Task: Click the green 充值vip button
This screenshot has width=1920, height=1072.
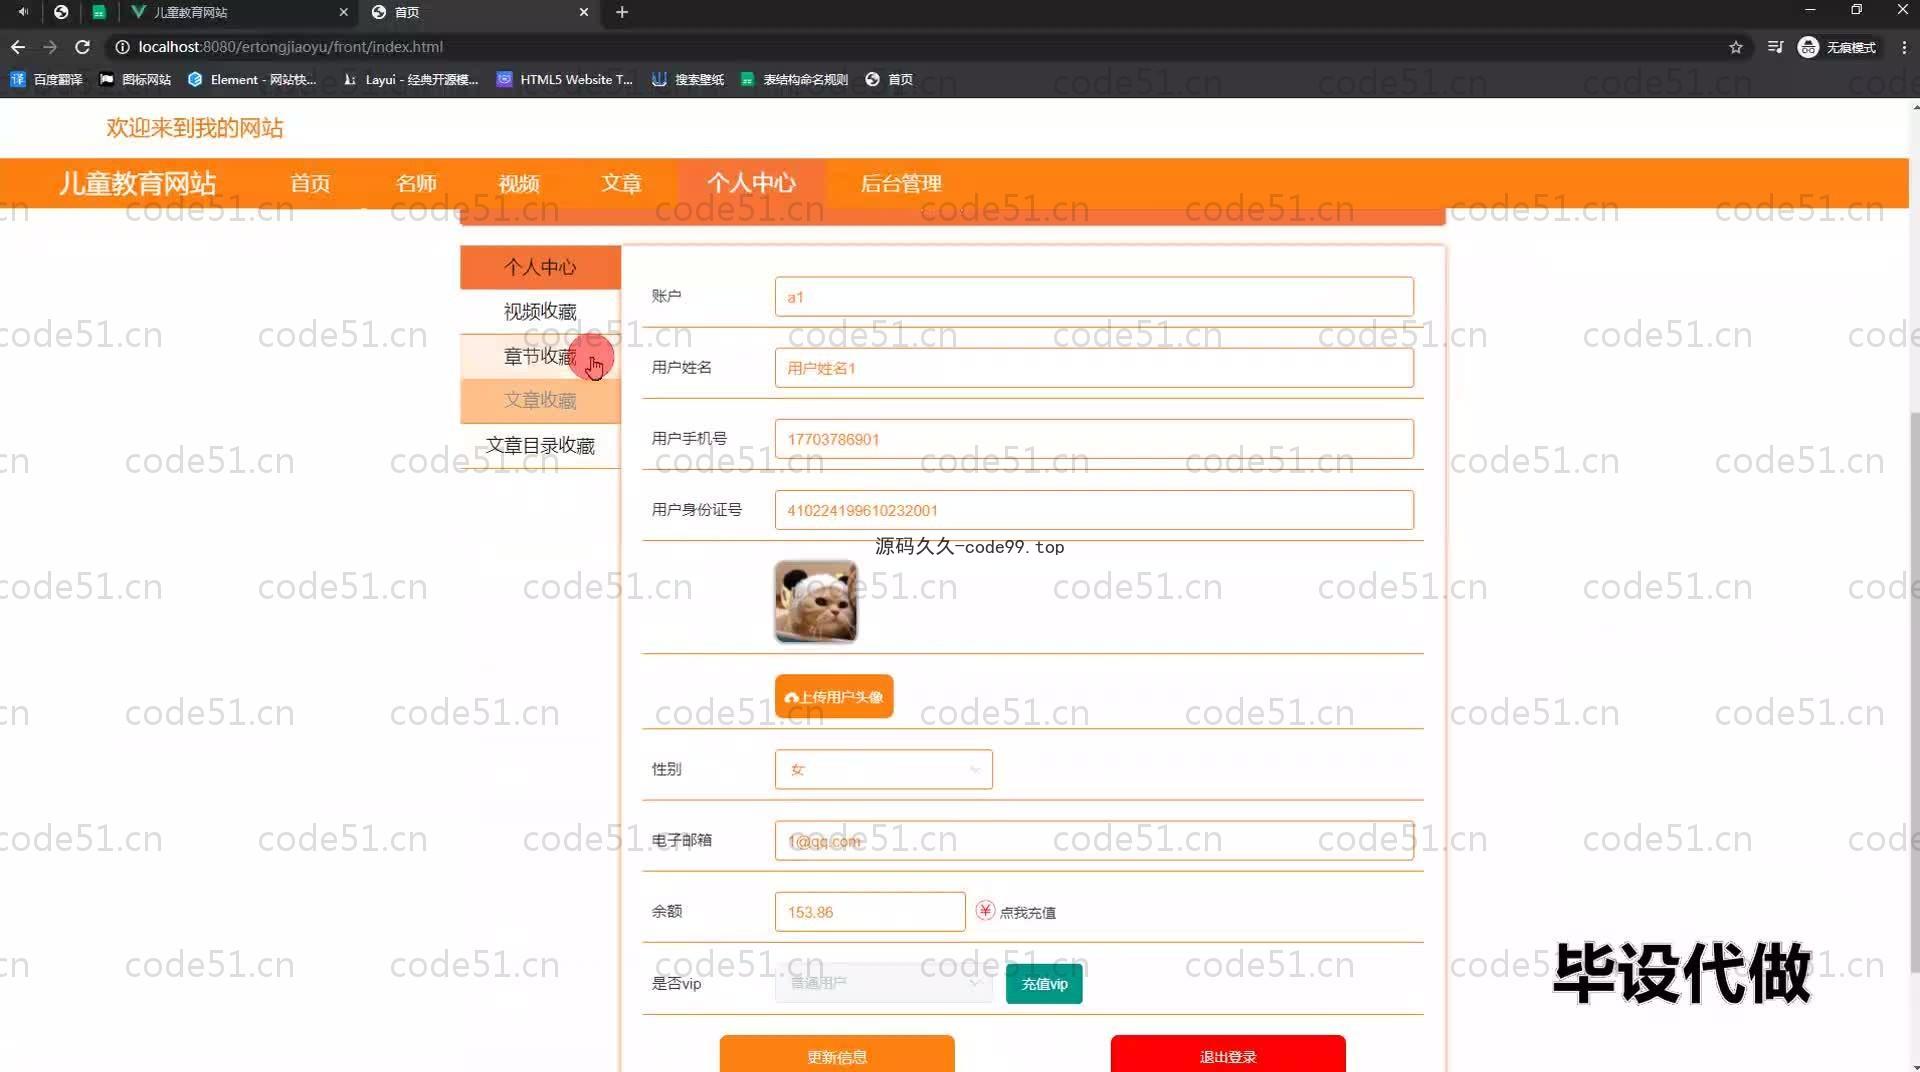Action: [1044, 984]
